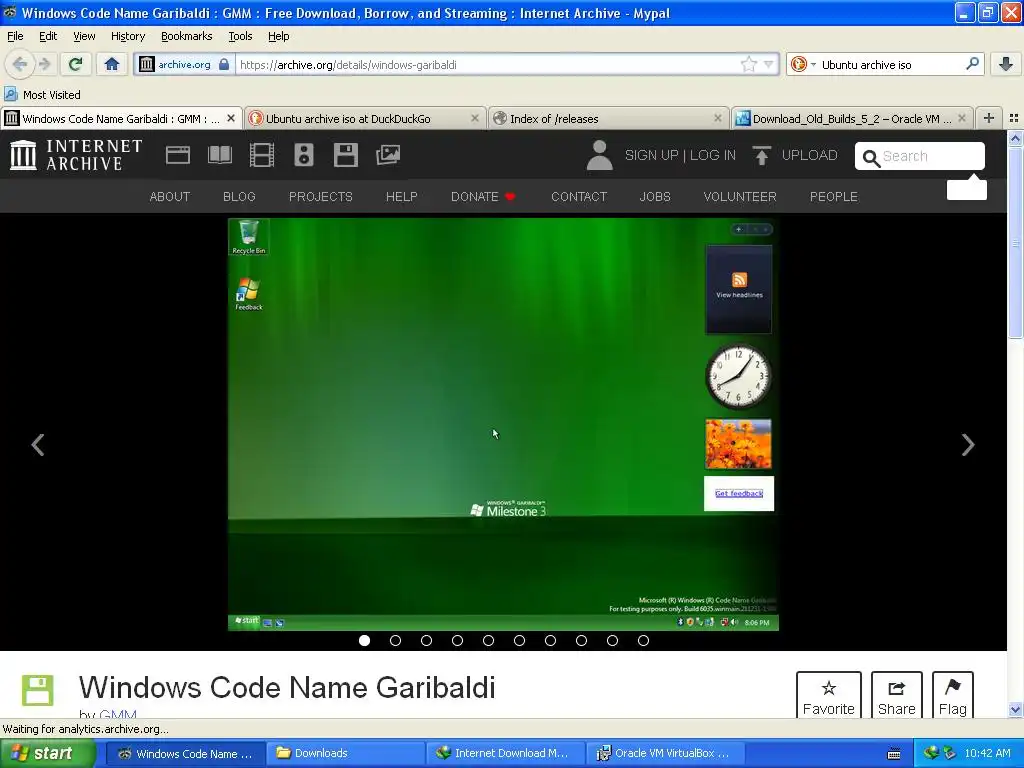Screen dimensions: 1024x768
Task: Open the Audio speaker icon
Action: [x=304, y=155]
